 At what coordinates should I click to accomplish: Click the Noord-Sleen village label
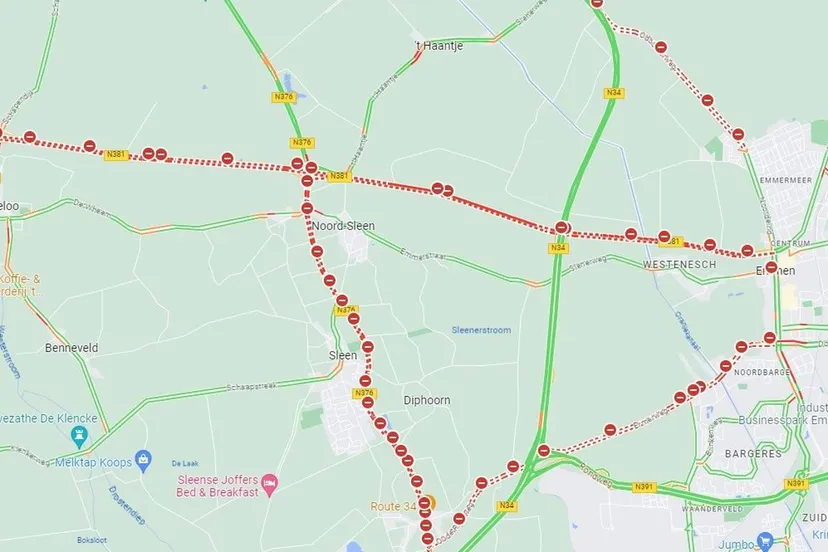click(x=343, y=226)
